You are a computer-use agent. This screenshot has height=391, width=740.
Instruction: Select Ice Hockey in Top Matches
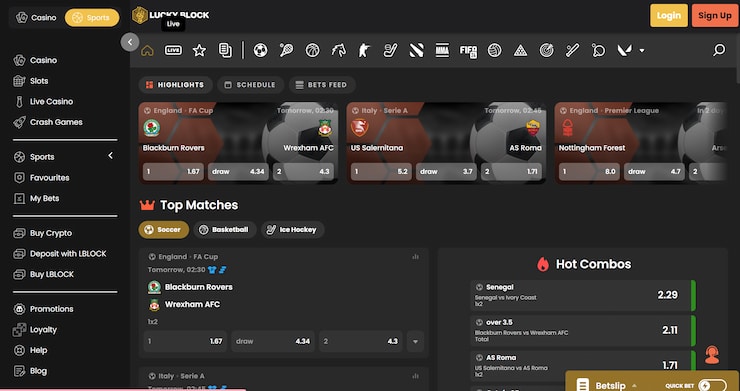coord(293,230)
